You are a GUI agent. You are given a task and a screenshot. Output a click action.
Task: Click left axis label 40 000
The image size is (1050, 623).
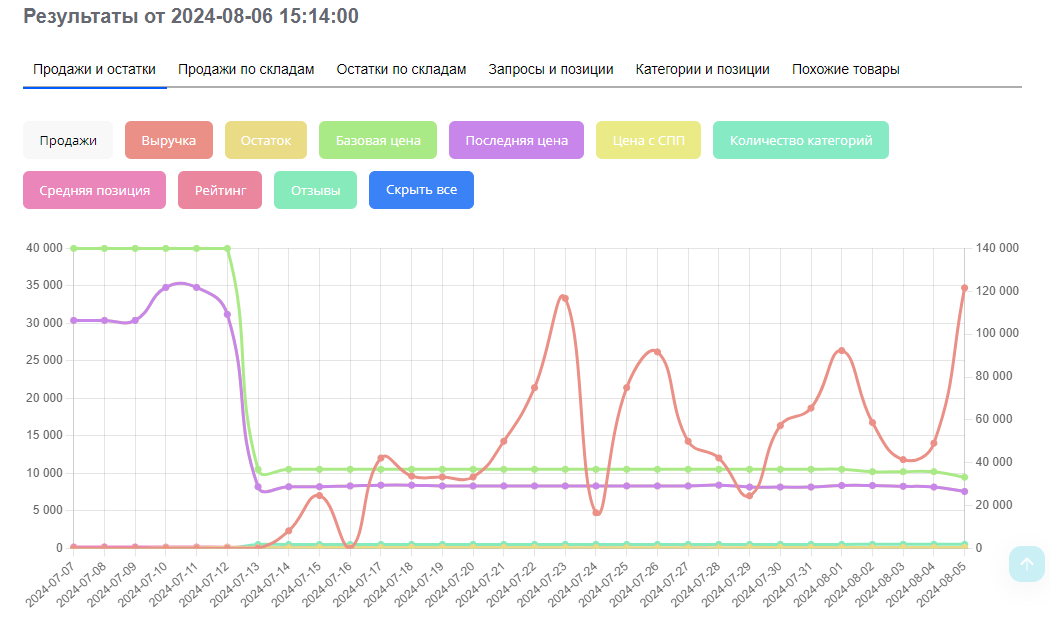pyautogui.click(x=44, y=248)
